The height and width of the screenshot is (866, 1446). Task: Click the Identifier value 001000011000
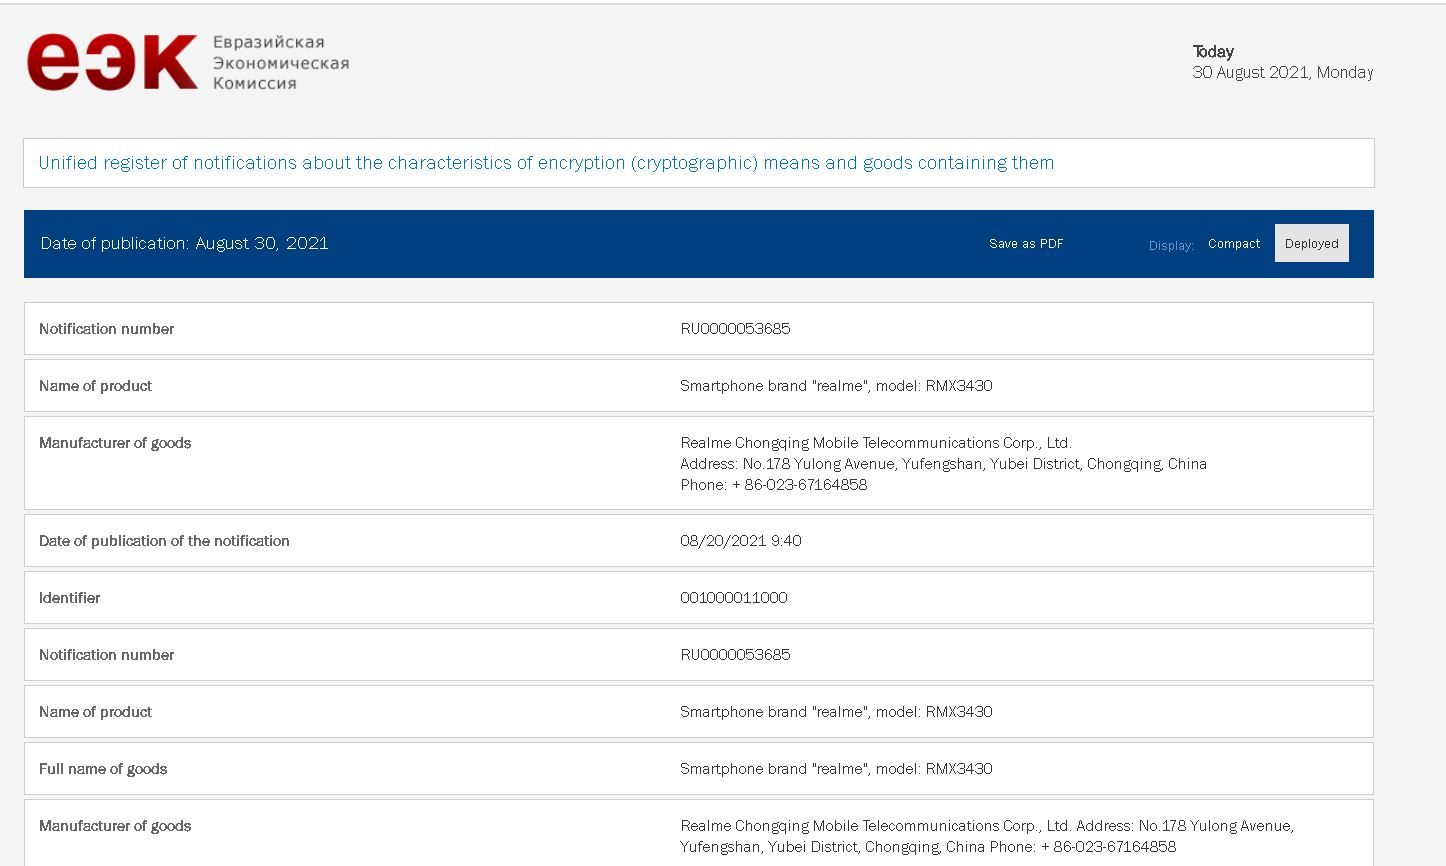click(732, 597)
